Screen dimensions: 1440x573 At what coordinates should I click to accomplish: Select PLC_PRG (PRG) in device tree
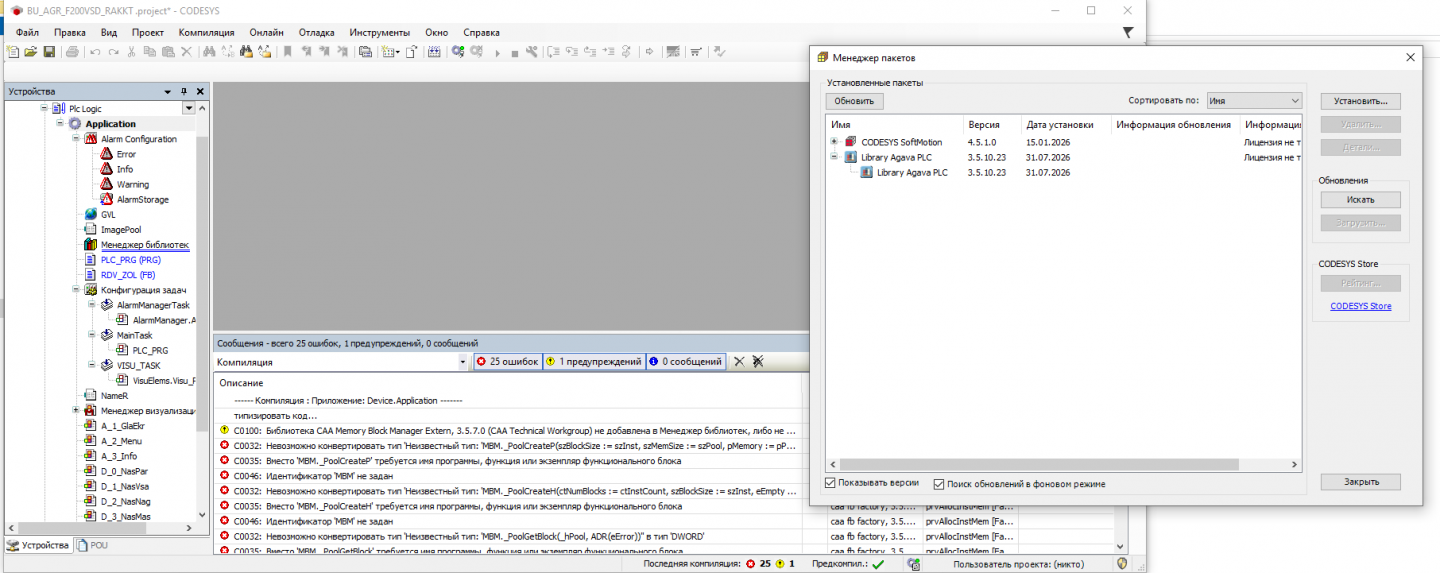tap(130, 259)
